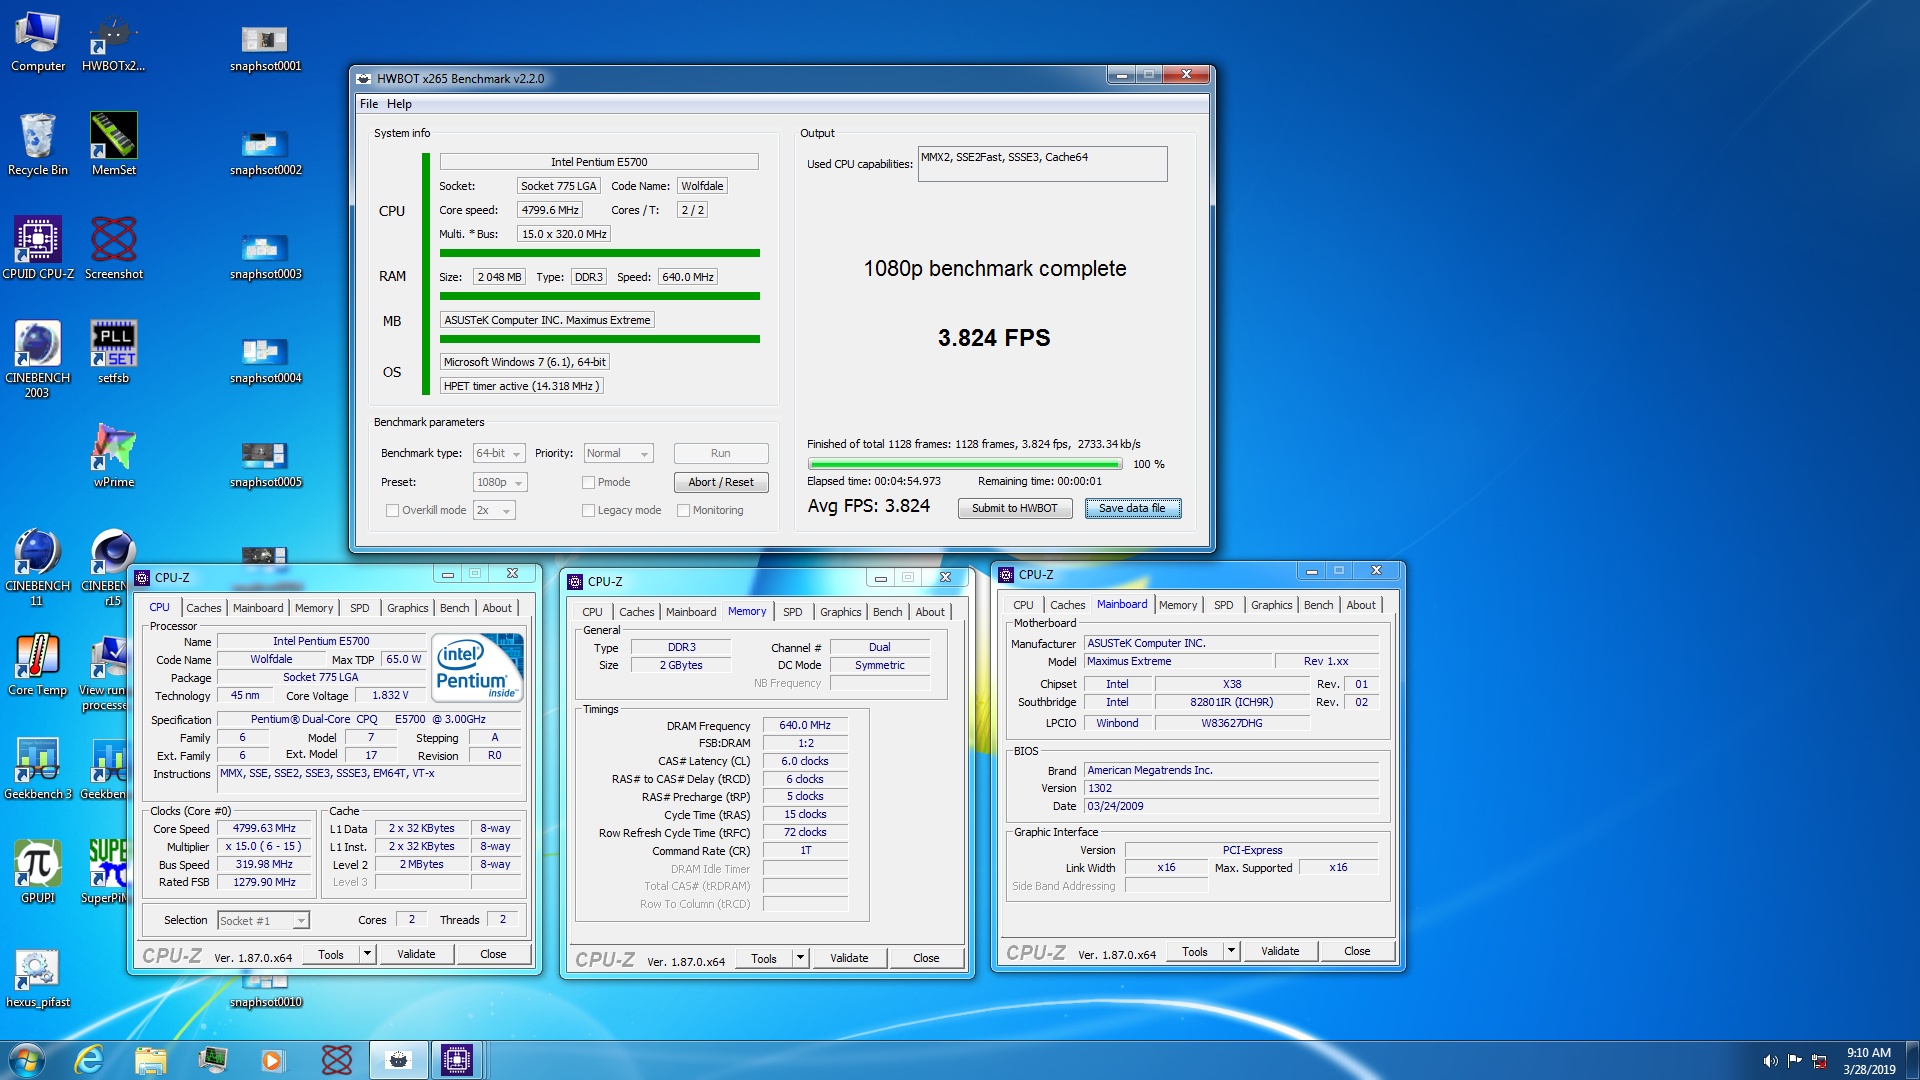
Task: Open hexus_pifast desktop icon
Action: (x=38, y=977)
